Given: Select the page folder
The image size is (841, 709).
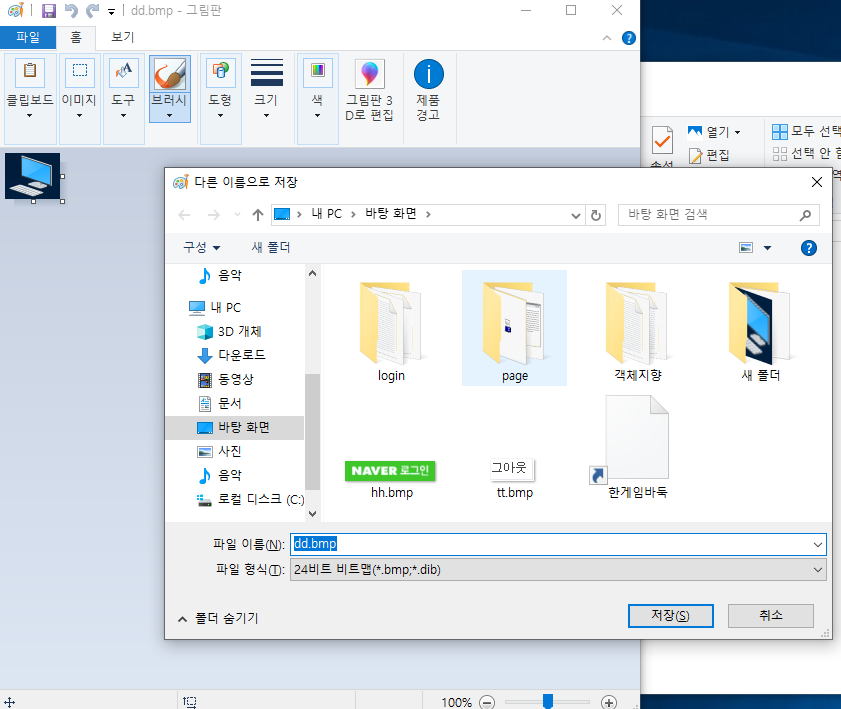Looking at the screenshot, I should coord(514,328).
